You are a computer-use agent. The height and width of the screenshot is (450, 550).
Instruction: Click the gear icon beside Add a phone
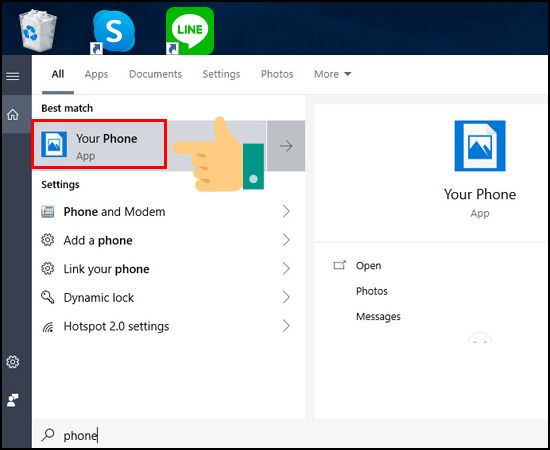point(48,240)
